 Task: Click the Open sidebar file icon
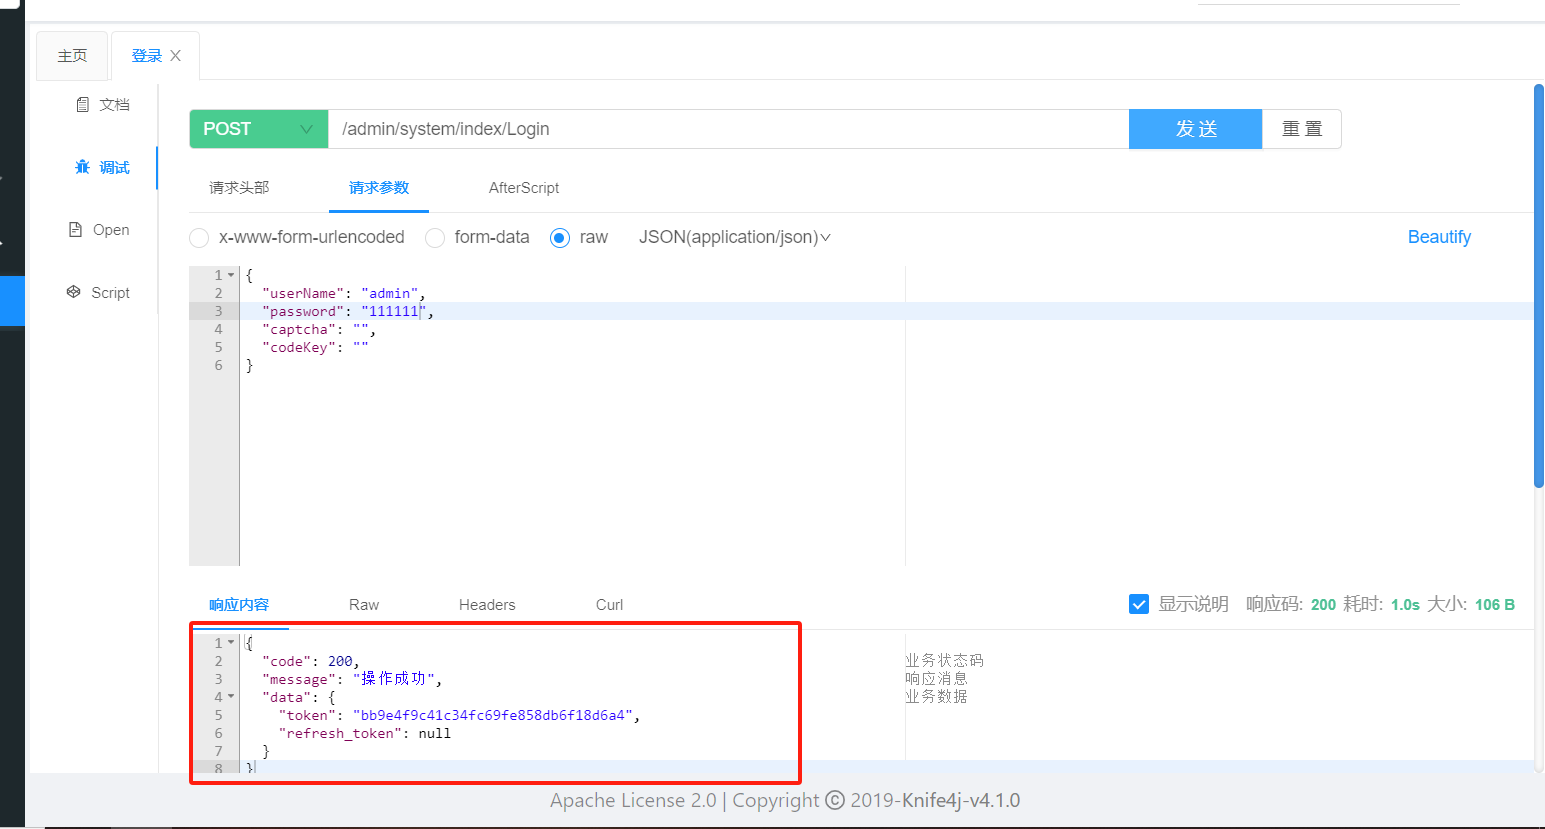[x=75, y=229]
